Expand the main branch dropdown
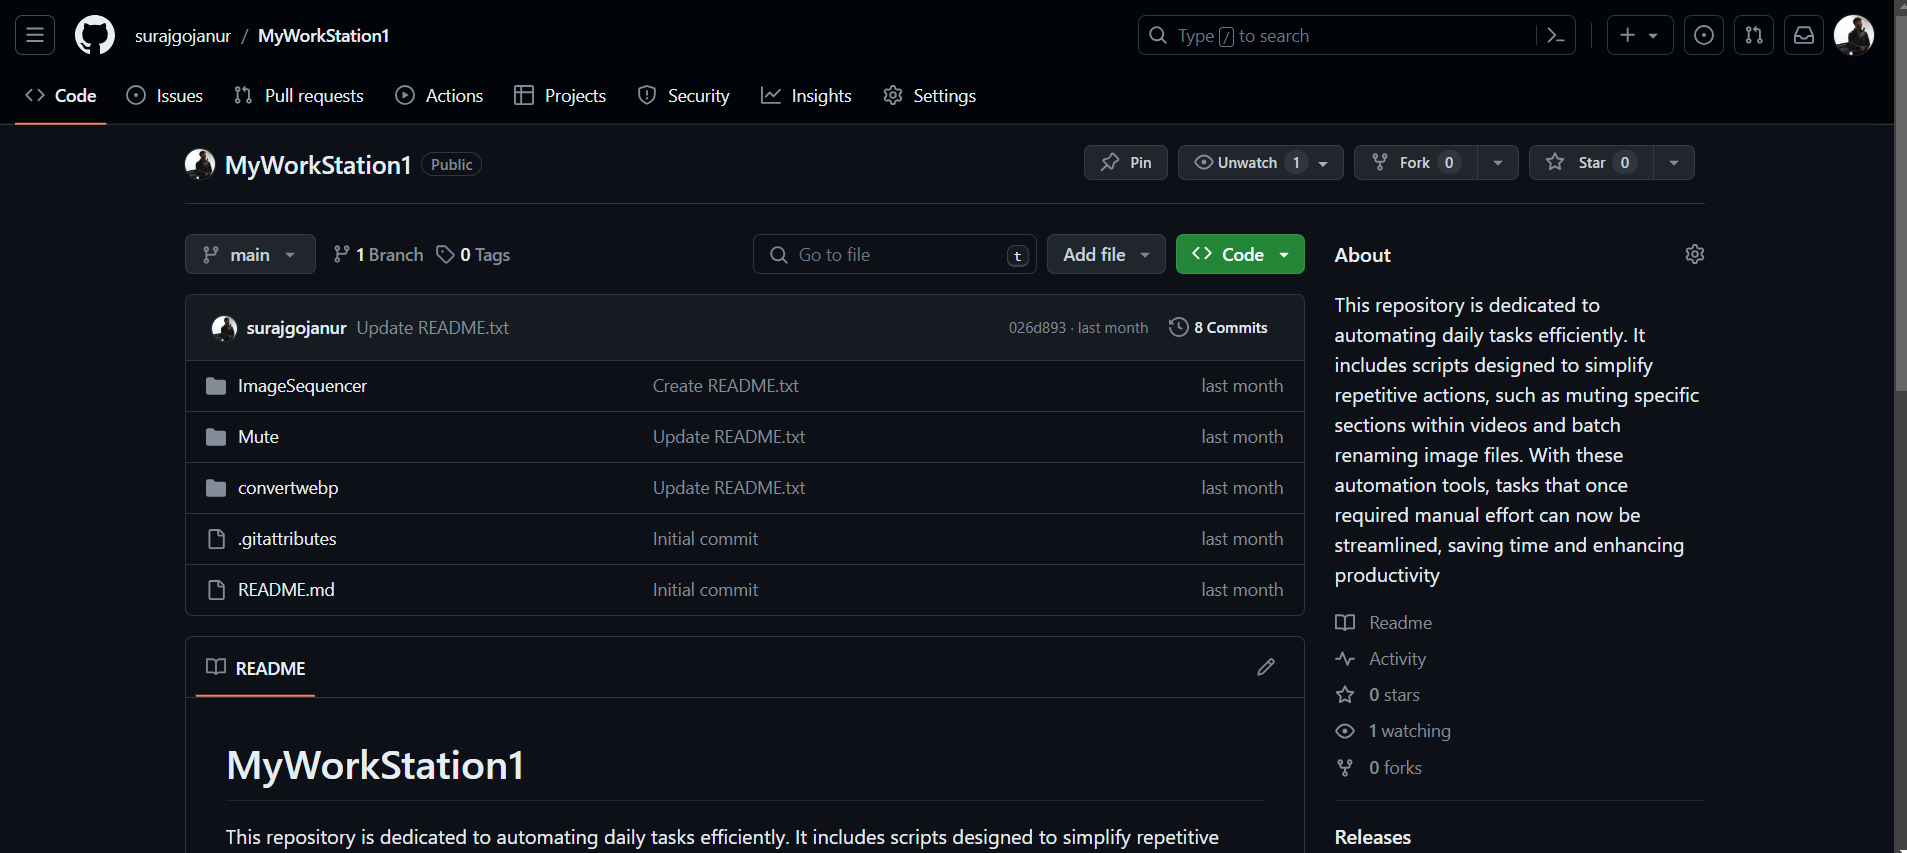1907x853 pixels. [x=250, y=255]
